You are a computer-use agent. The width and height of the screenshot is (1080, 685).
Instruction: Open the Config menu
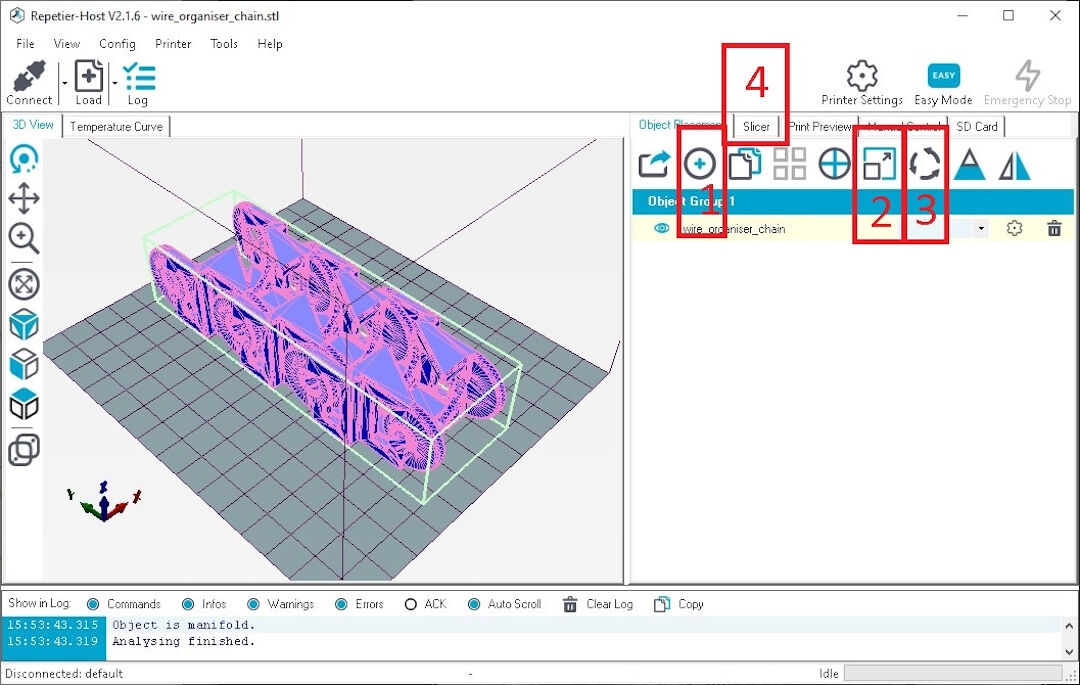point(117,43)
